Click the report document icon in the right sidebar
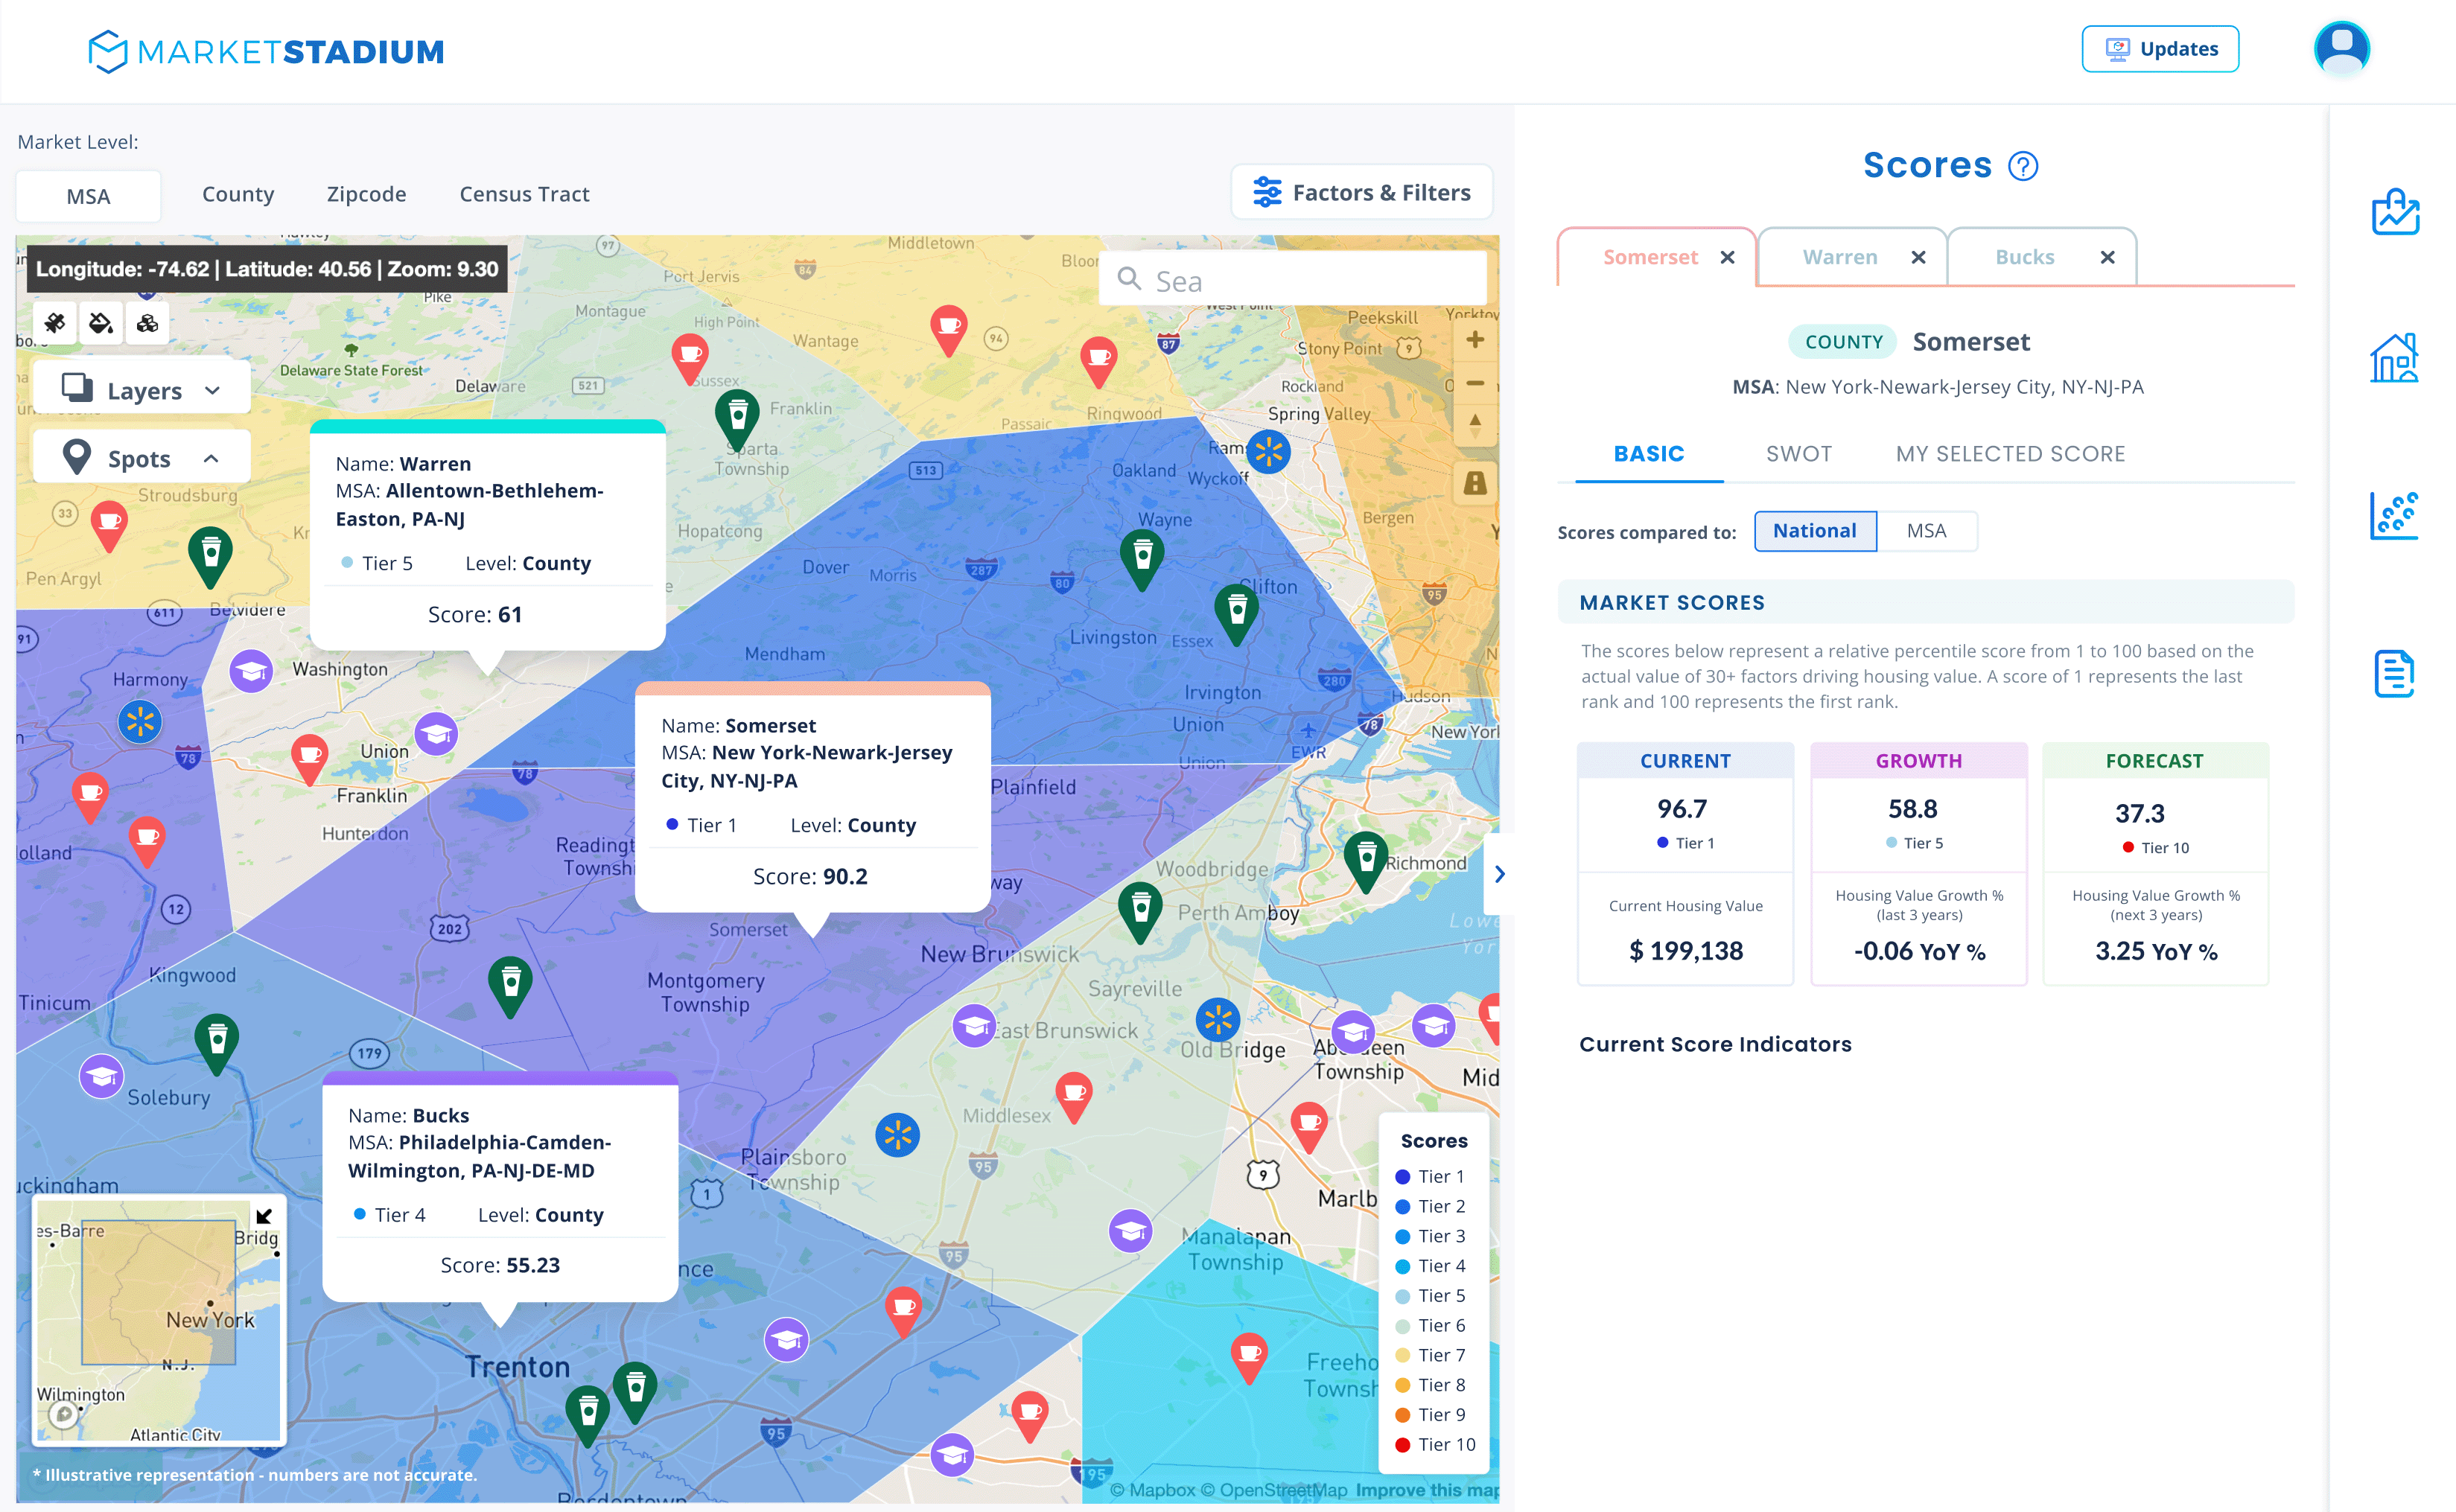This screenshot has height=1512, width=2456. click(x=2395, y=672)
